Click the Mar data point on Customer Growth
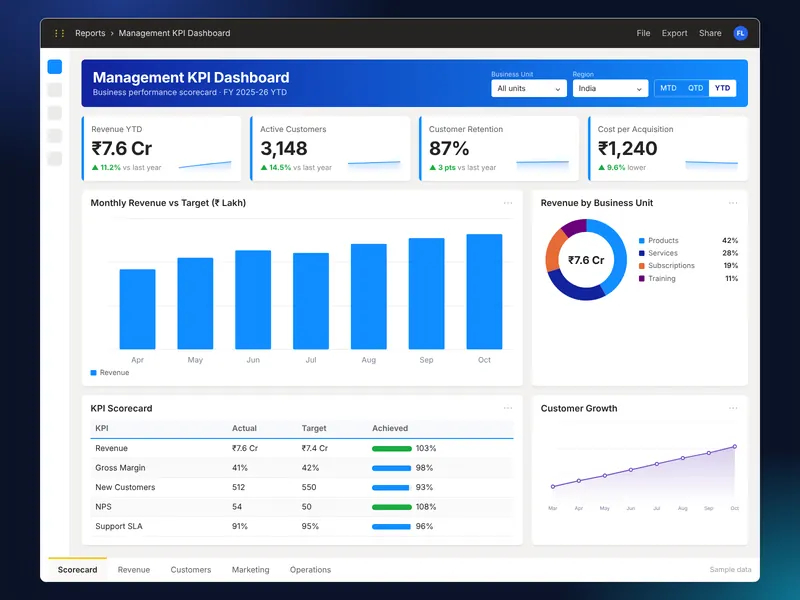This screenshot has height=600, width=800. (x=553, y=487)
